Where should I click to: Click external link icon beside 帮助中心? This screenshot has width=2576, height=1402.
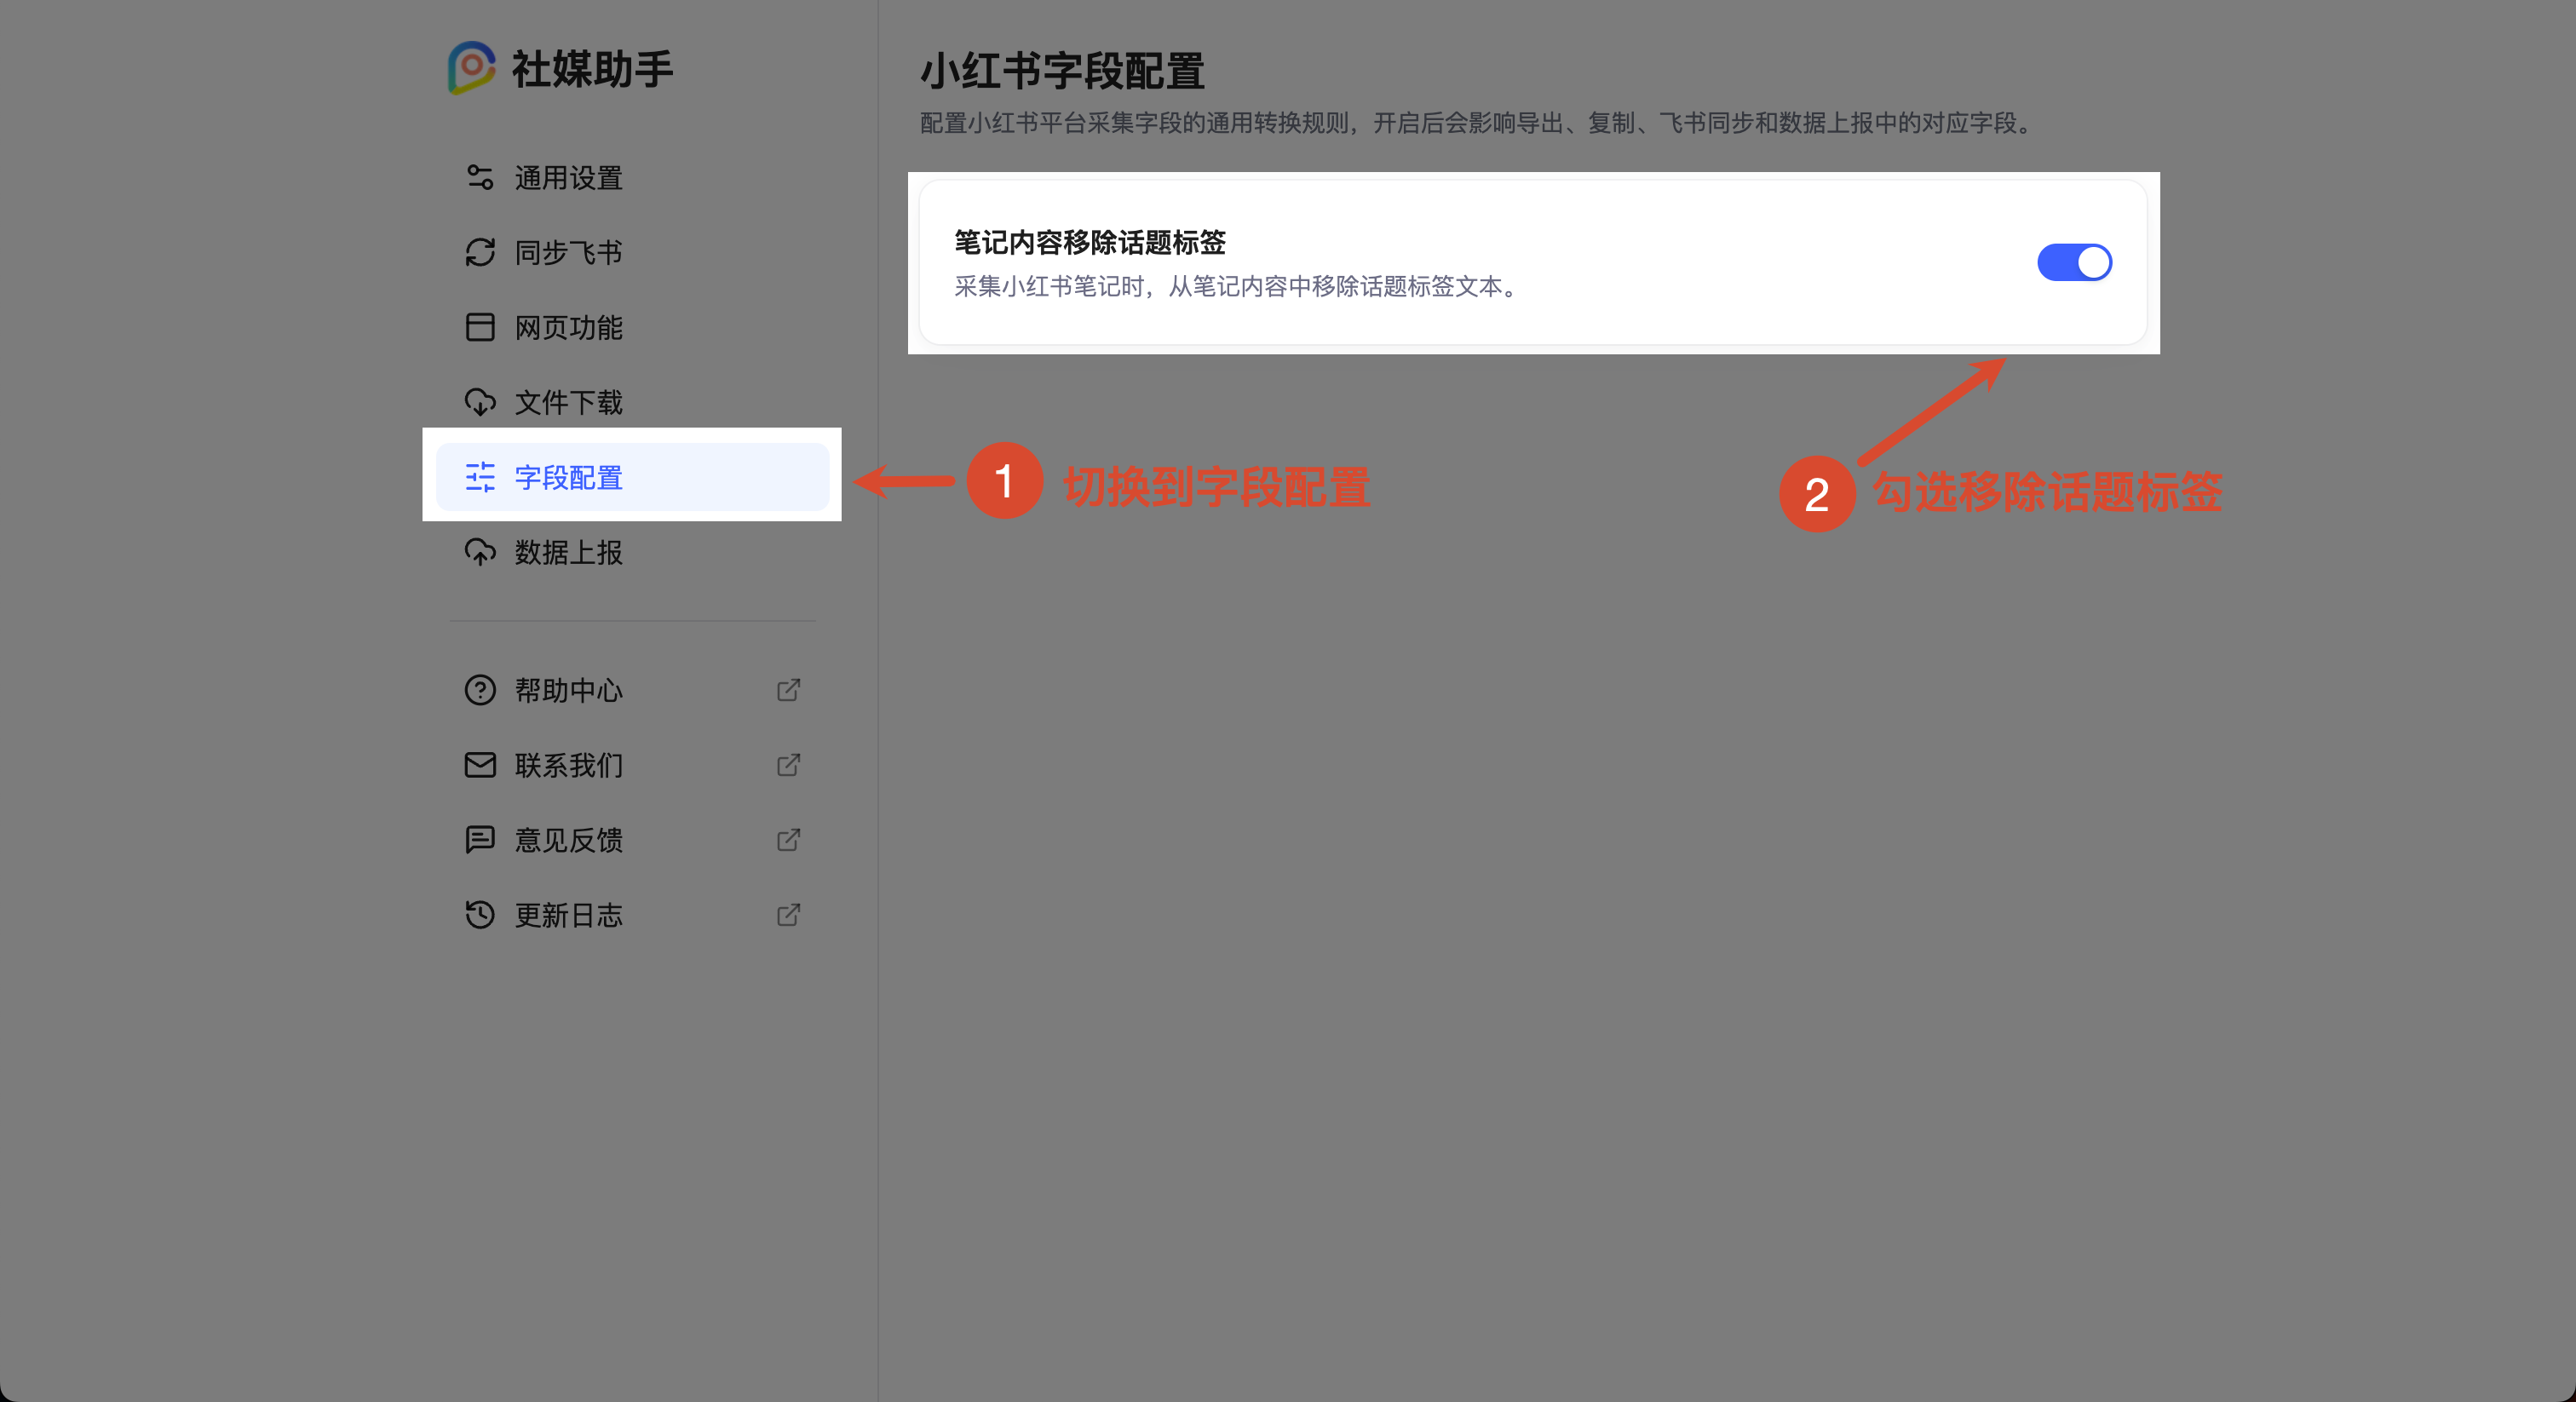[788, 690]
